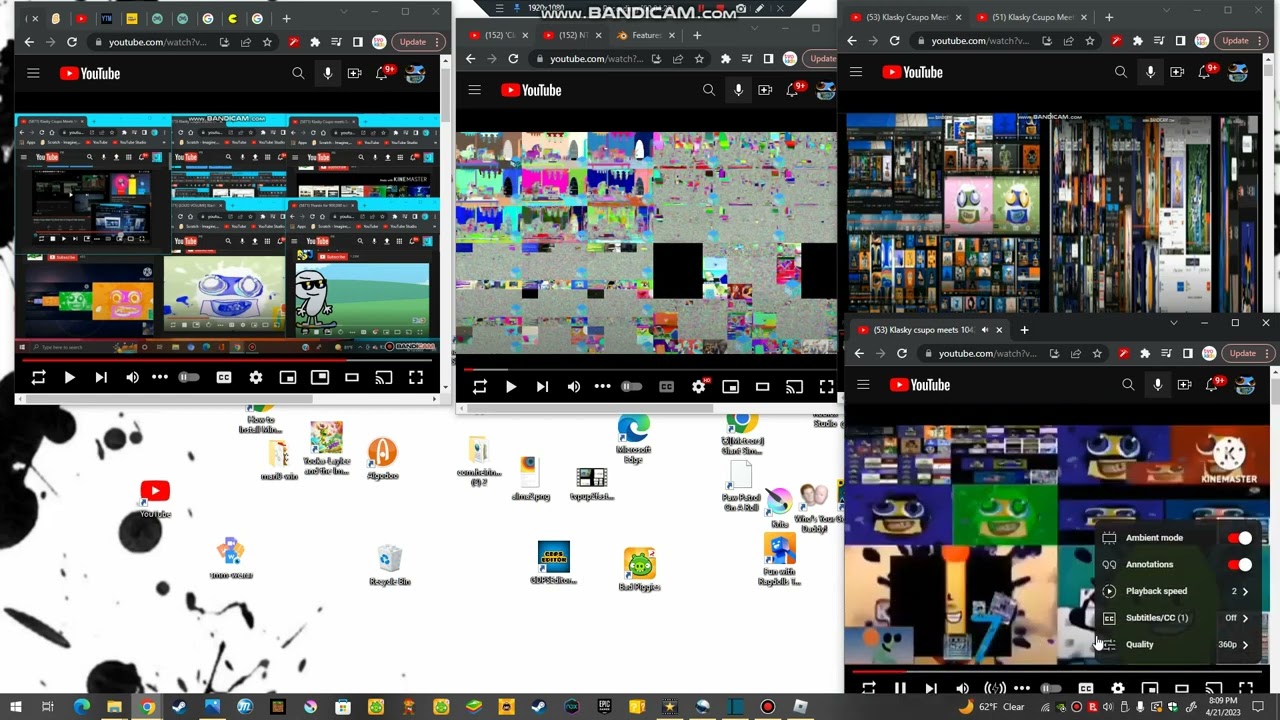Open account avatar menu in bottom-right window

point(1246,385)
